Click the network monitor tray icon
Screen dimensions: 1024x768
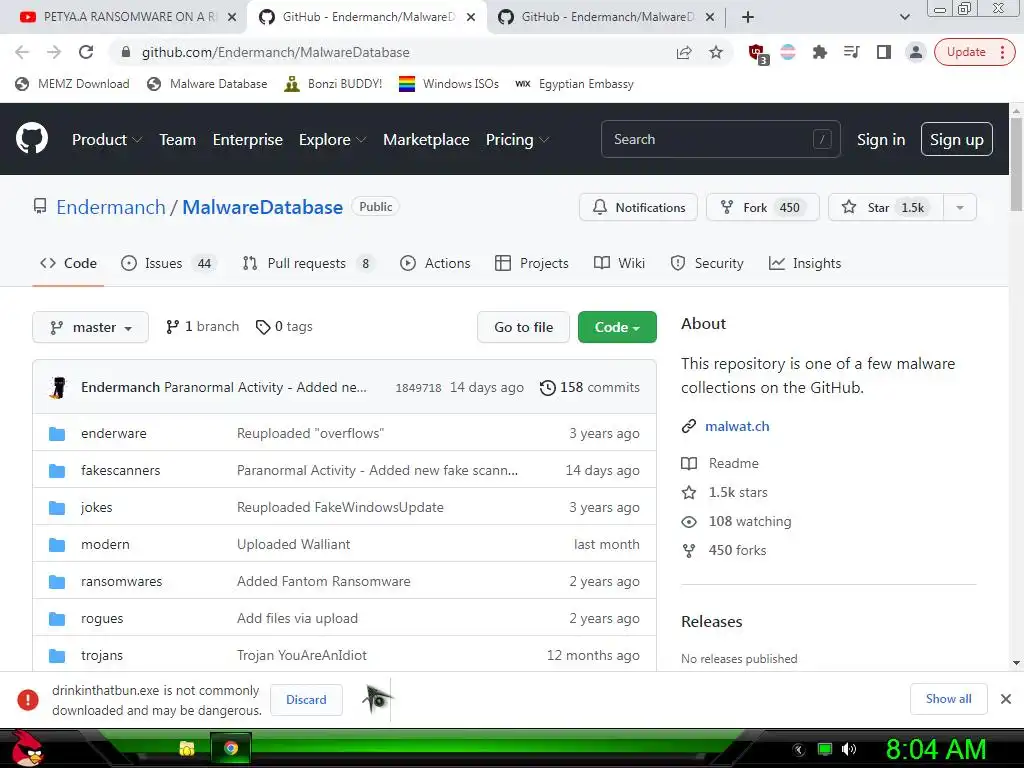(825, 749)
